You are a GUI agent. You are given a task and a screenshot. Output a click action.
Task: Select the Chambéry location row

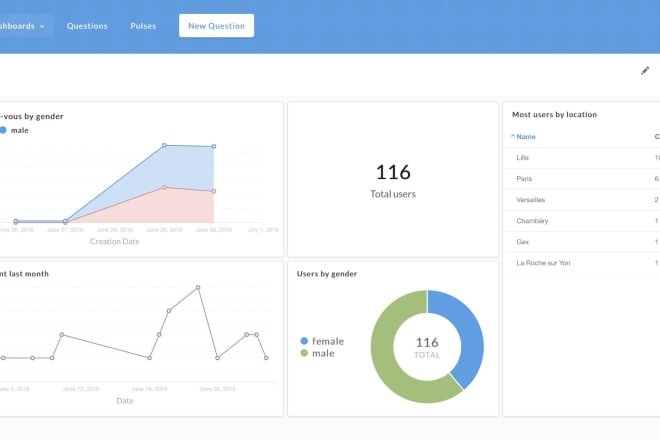[x=581, y=221]
